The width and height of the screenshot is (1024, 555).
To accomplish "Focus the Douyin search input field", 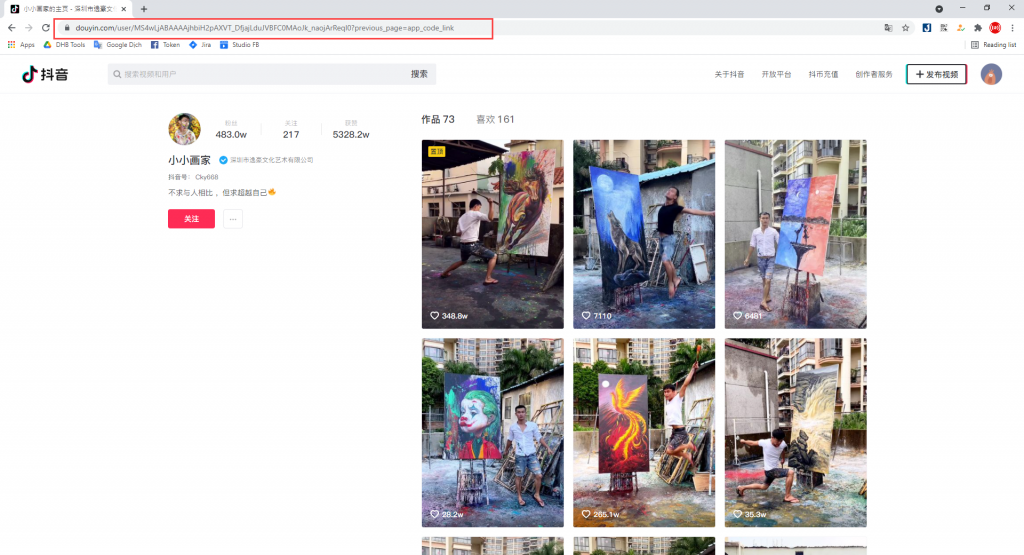I will pyautogui.click(x=261, y=74).
